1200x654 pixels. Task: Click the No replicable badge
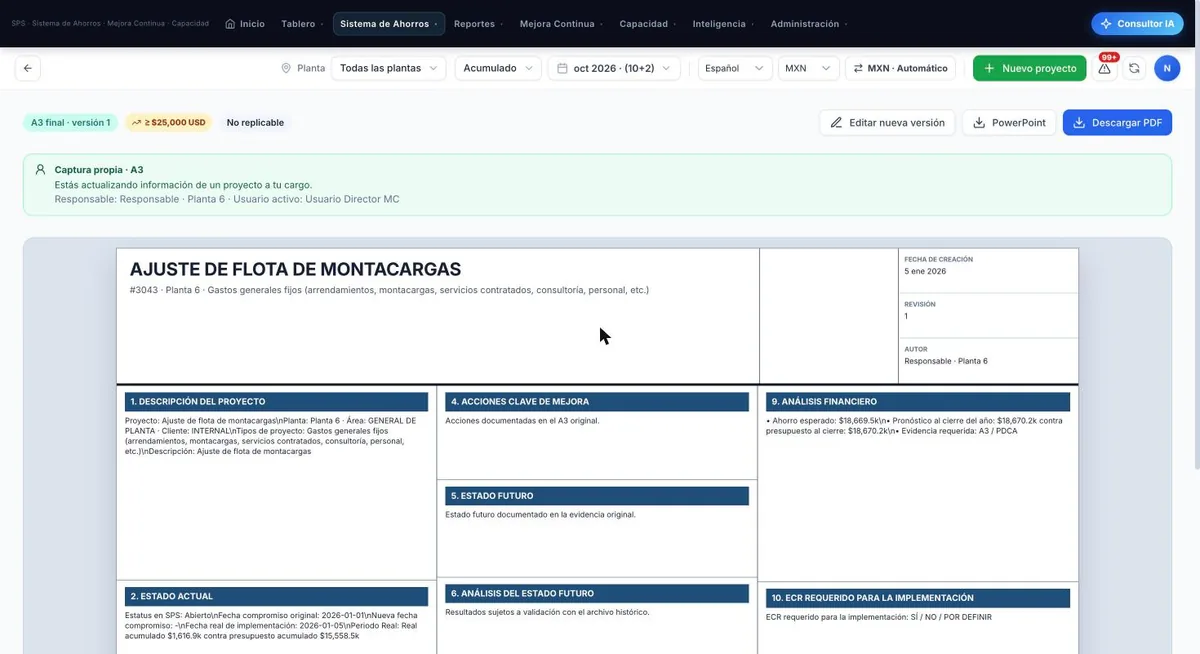tap(255, 123)
